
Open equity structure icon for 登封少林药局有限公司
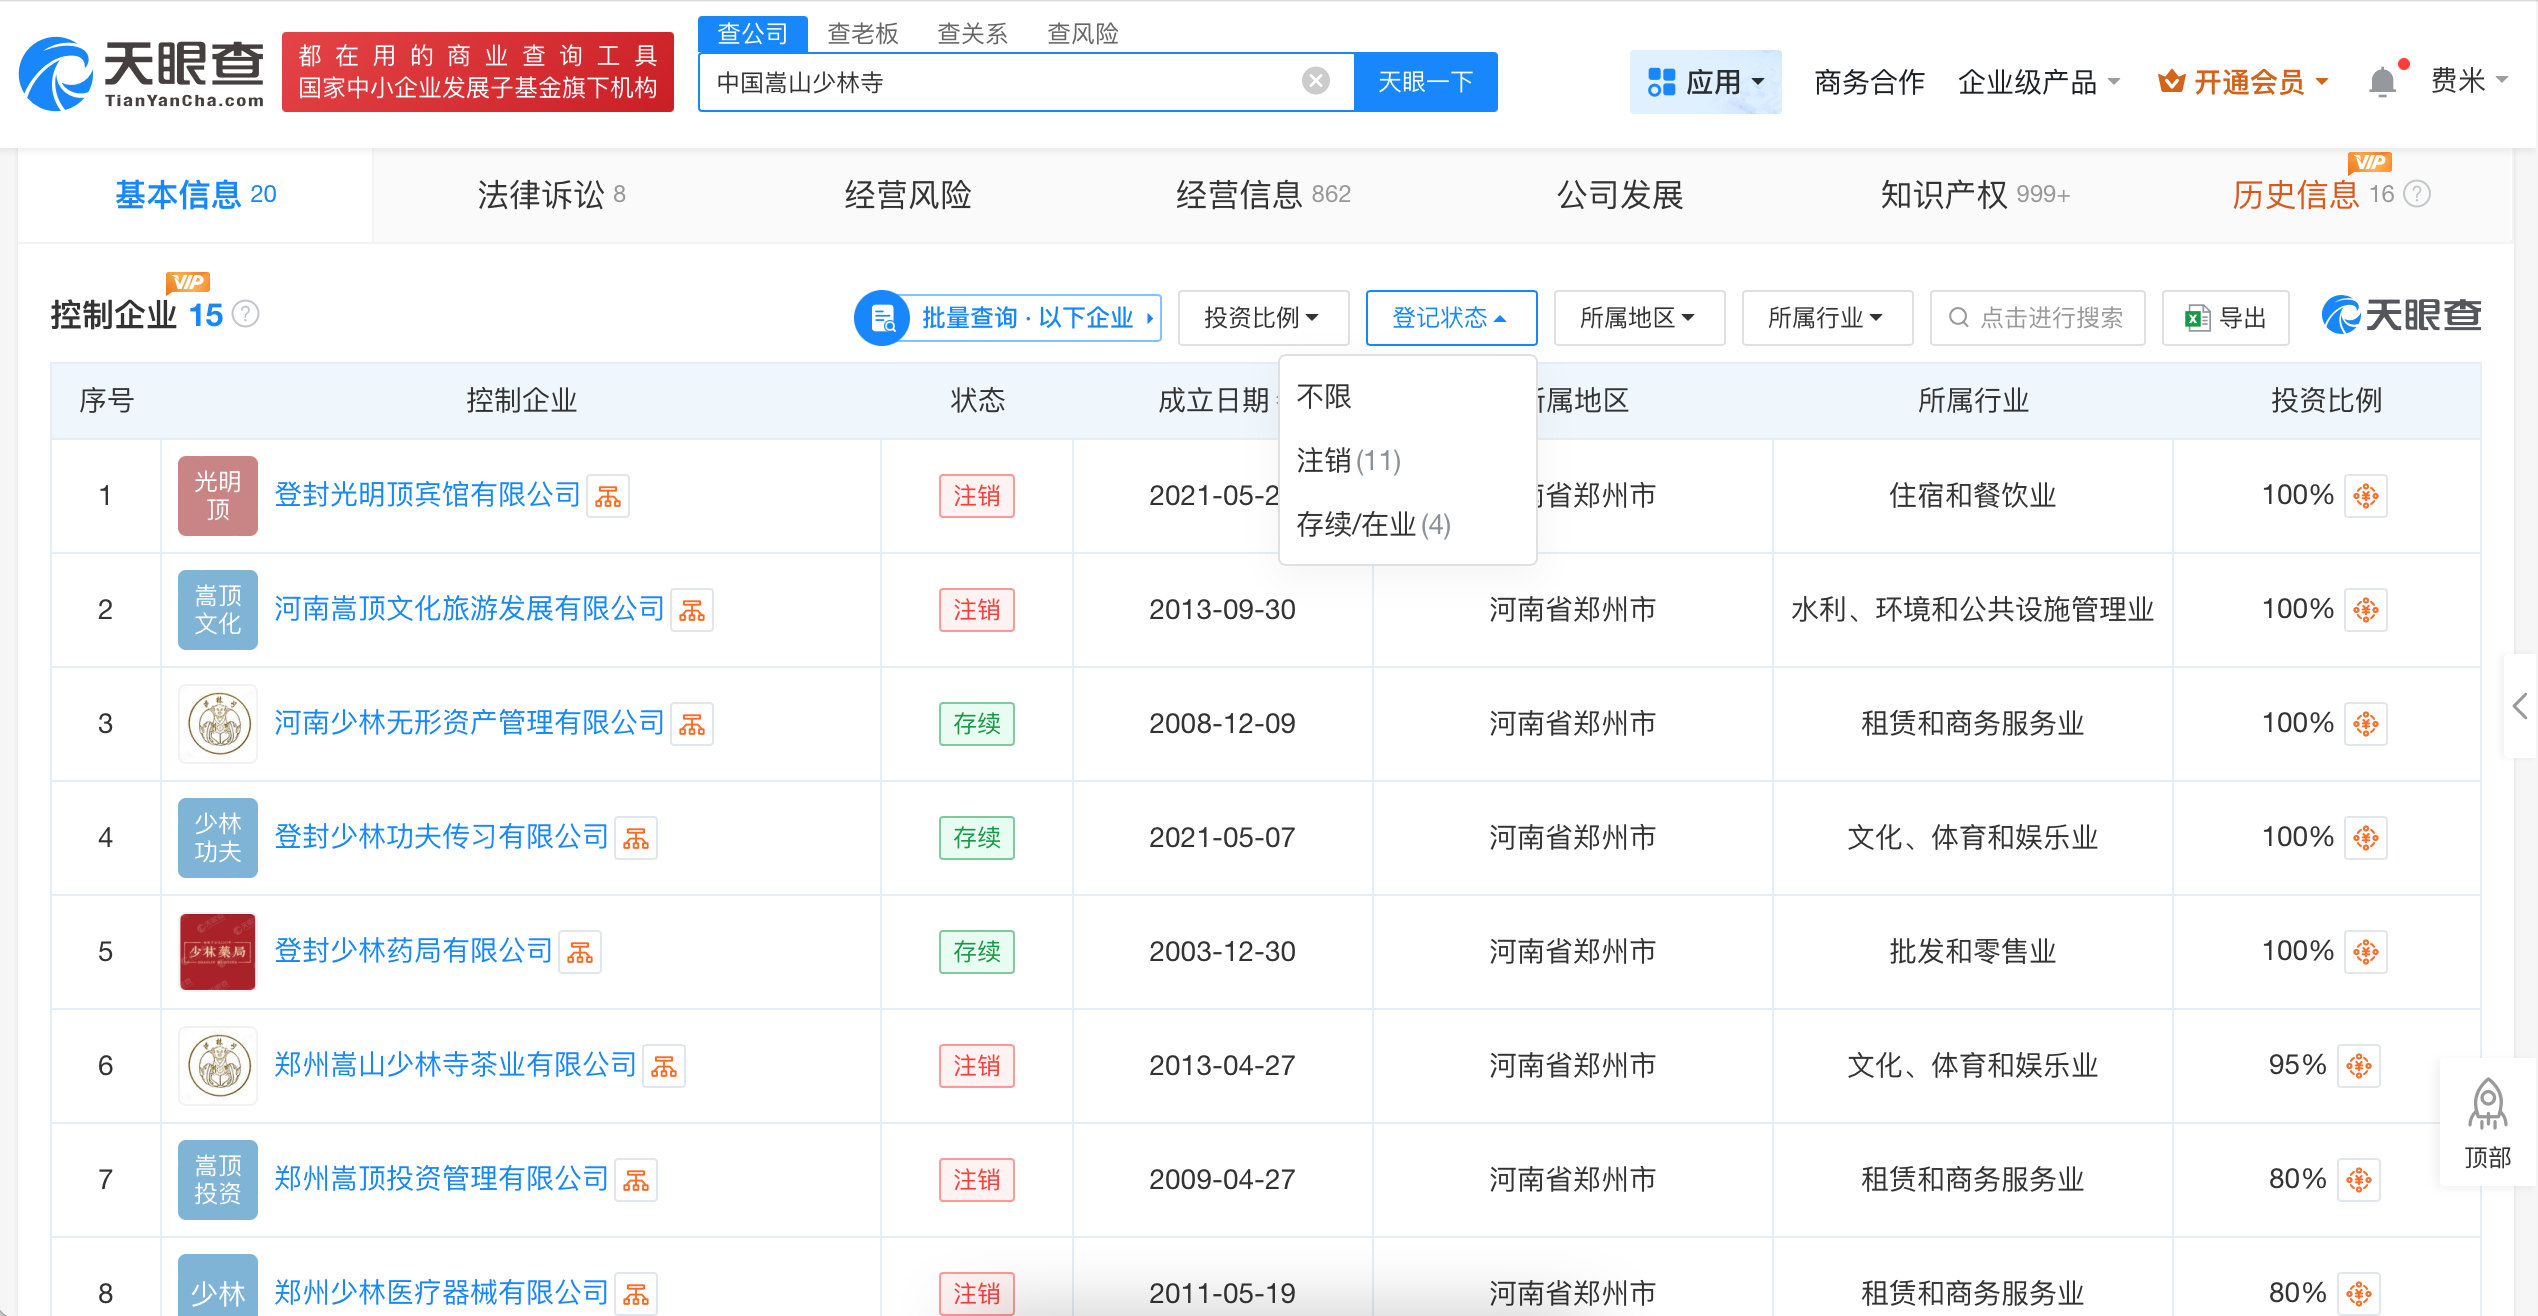[580, 952]
